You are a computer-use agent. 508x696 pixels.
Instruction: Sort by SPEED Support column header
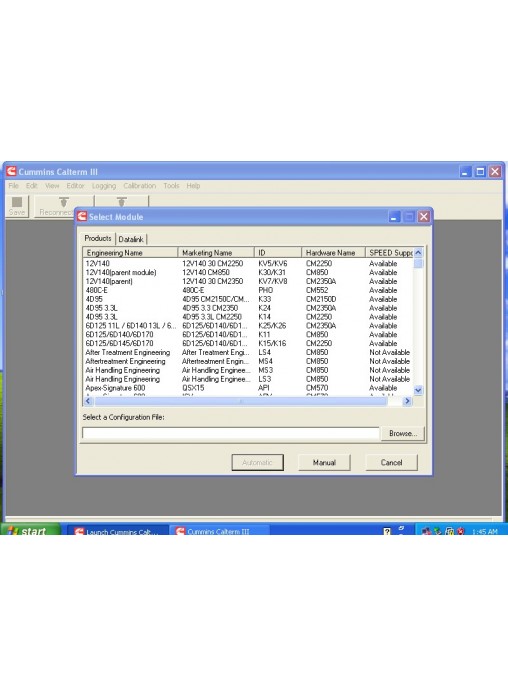tap(389, 253)
